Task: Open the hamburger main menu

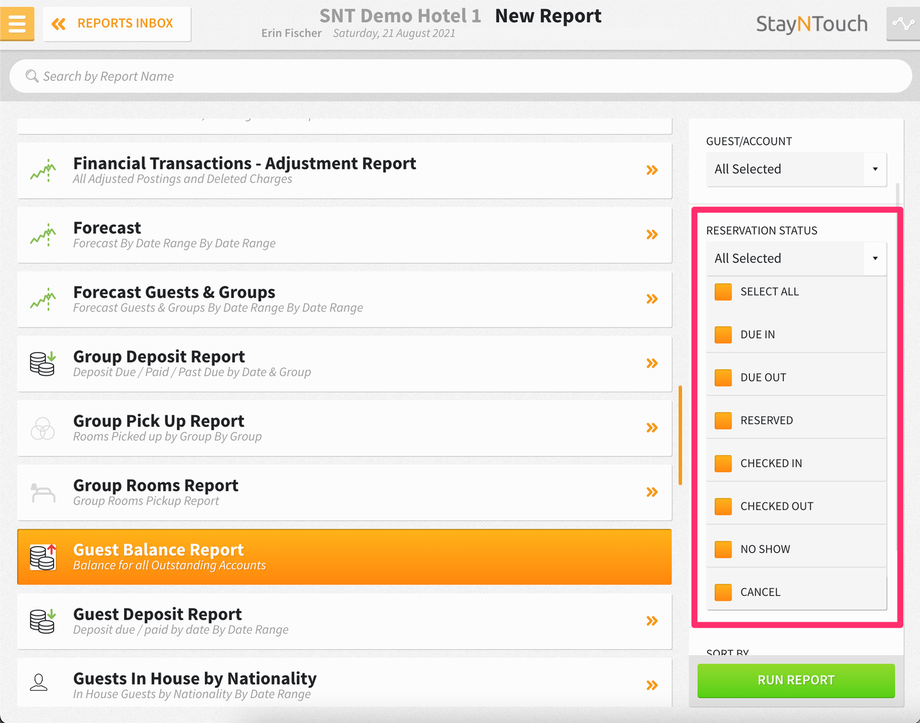Action: click(16, 23)
